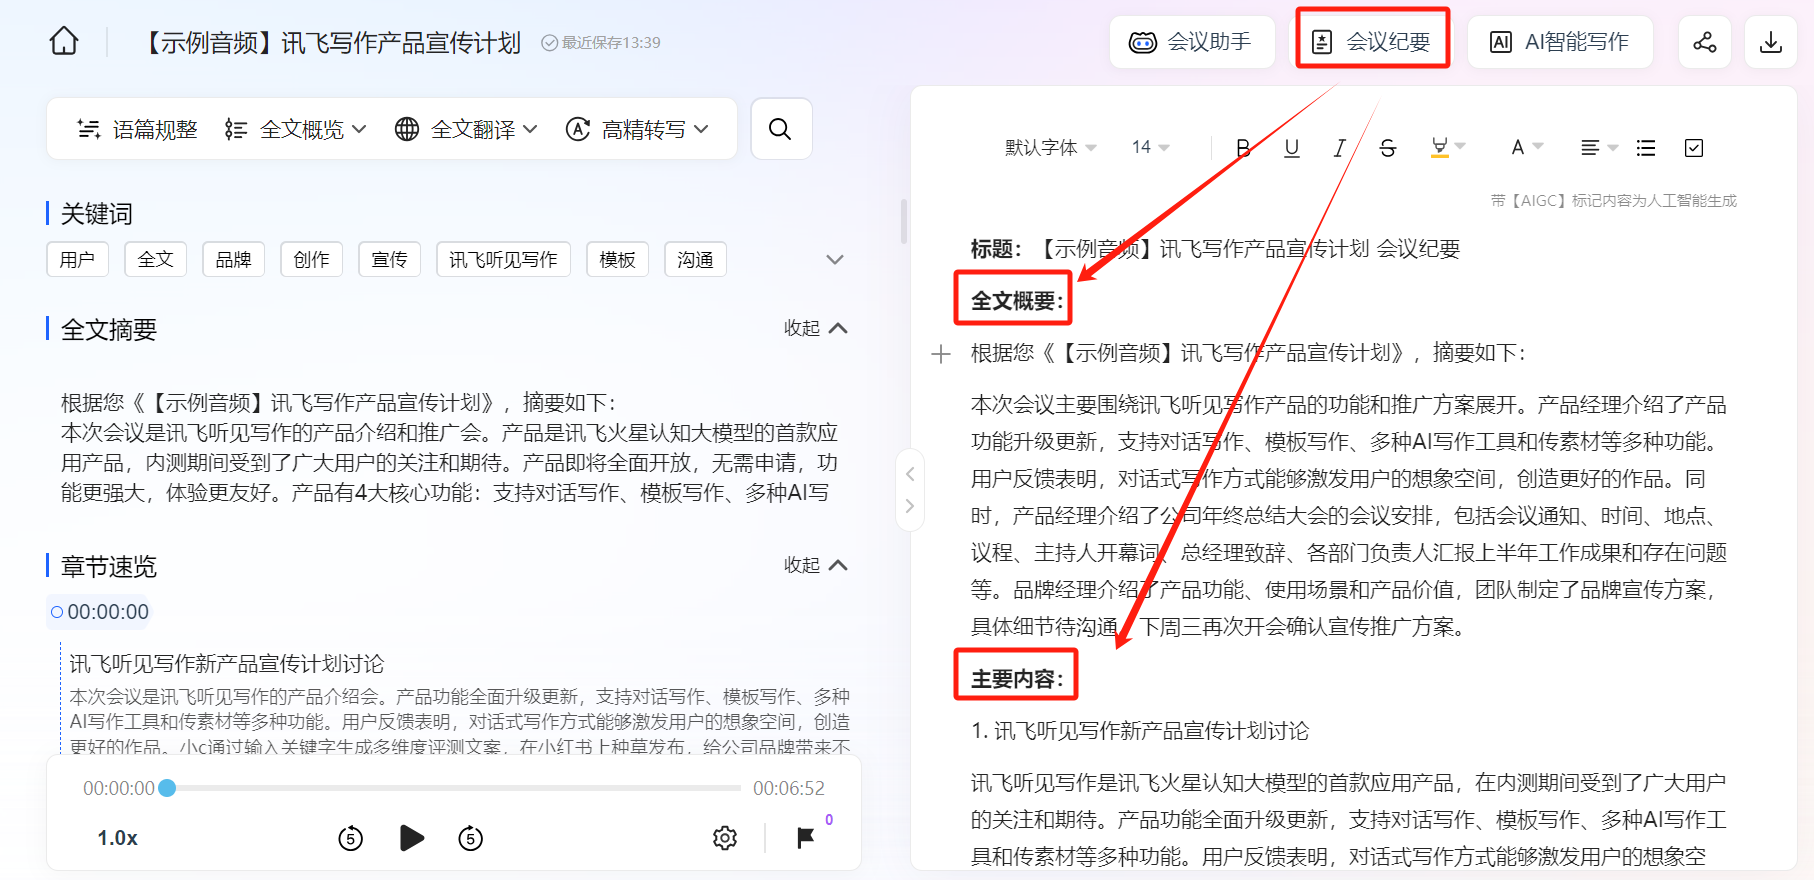Go to home via house icon
The height and width of the screenshot is (880, 1814).
64,41
